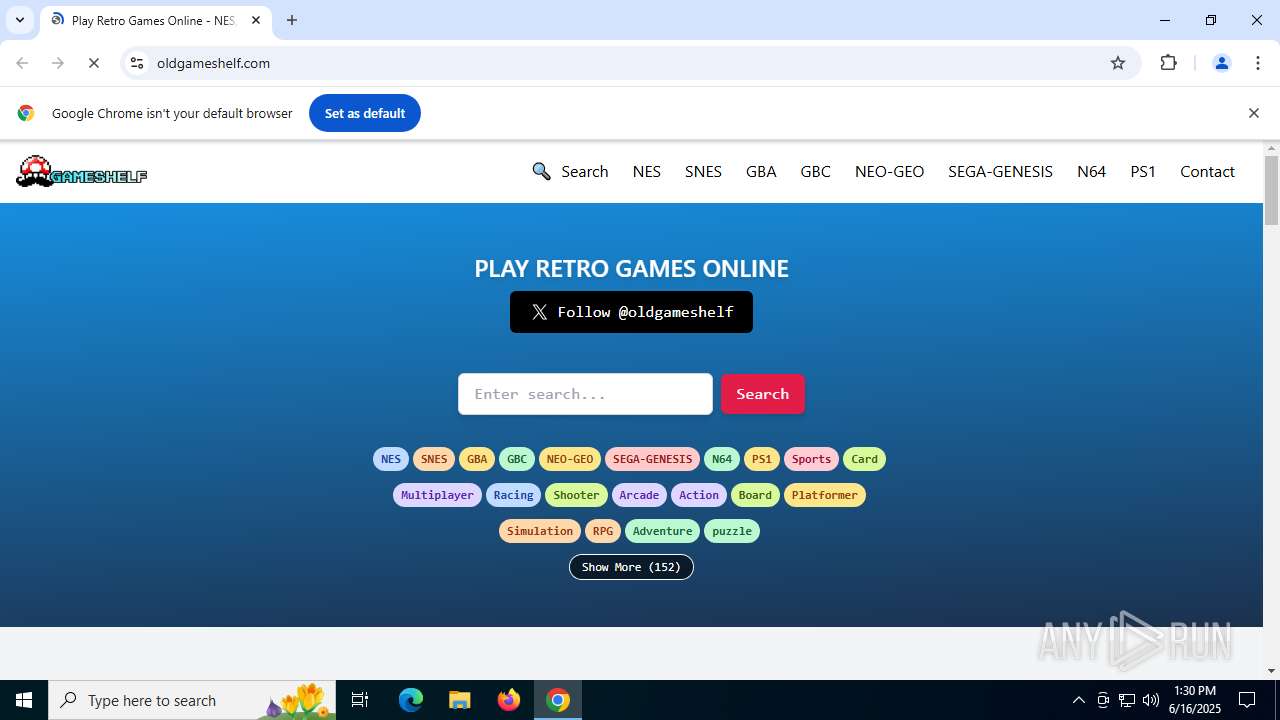Select the Multiplayer tag pill
The image size is (1280, 720).
tap(437, 495)
